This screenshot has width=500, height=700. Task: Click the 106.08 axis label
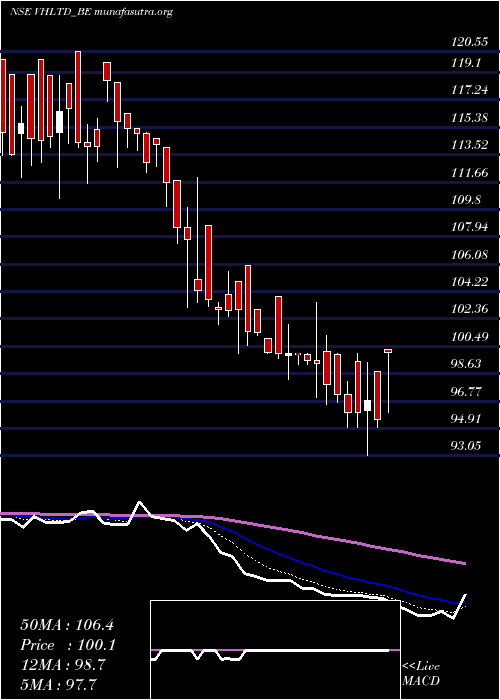tap(469, 254)
